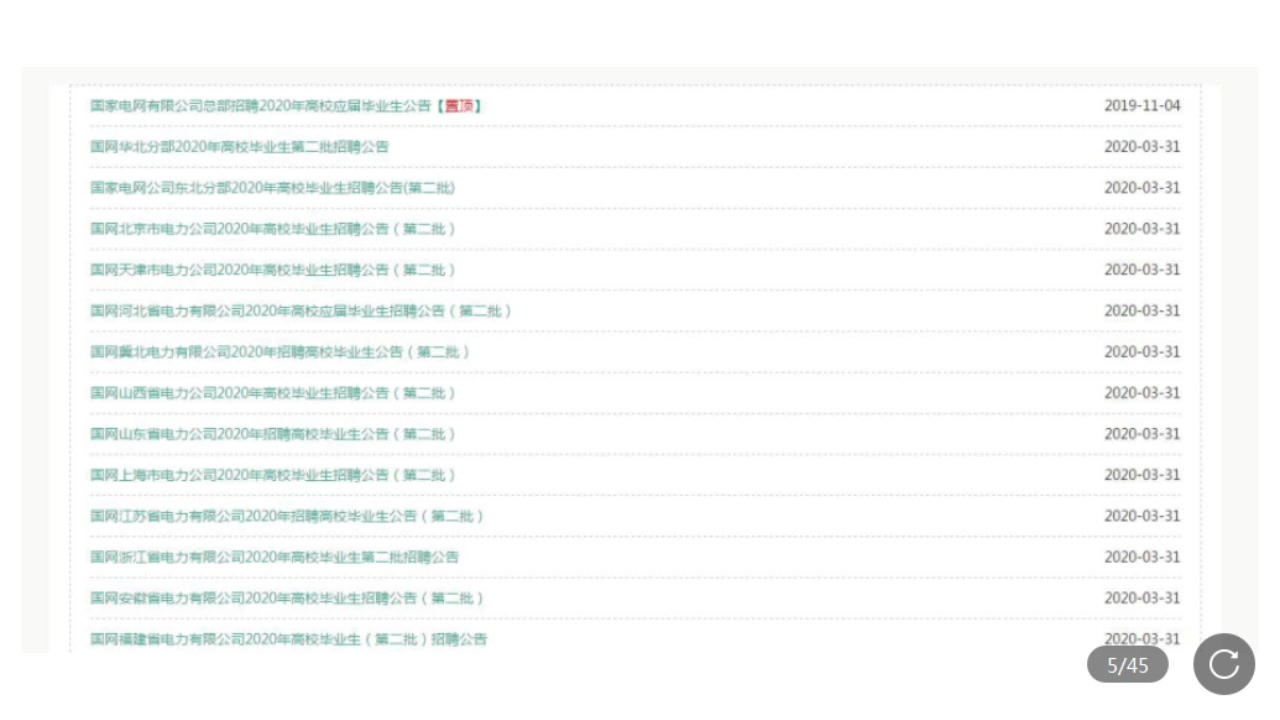Screen dimensions: 1280x720
Task: Open 国网天津市电力公司 recruitment announcement
Action: tap(273, 270)
